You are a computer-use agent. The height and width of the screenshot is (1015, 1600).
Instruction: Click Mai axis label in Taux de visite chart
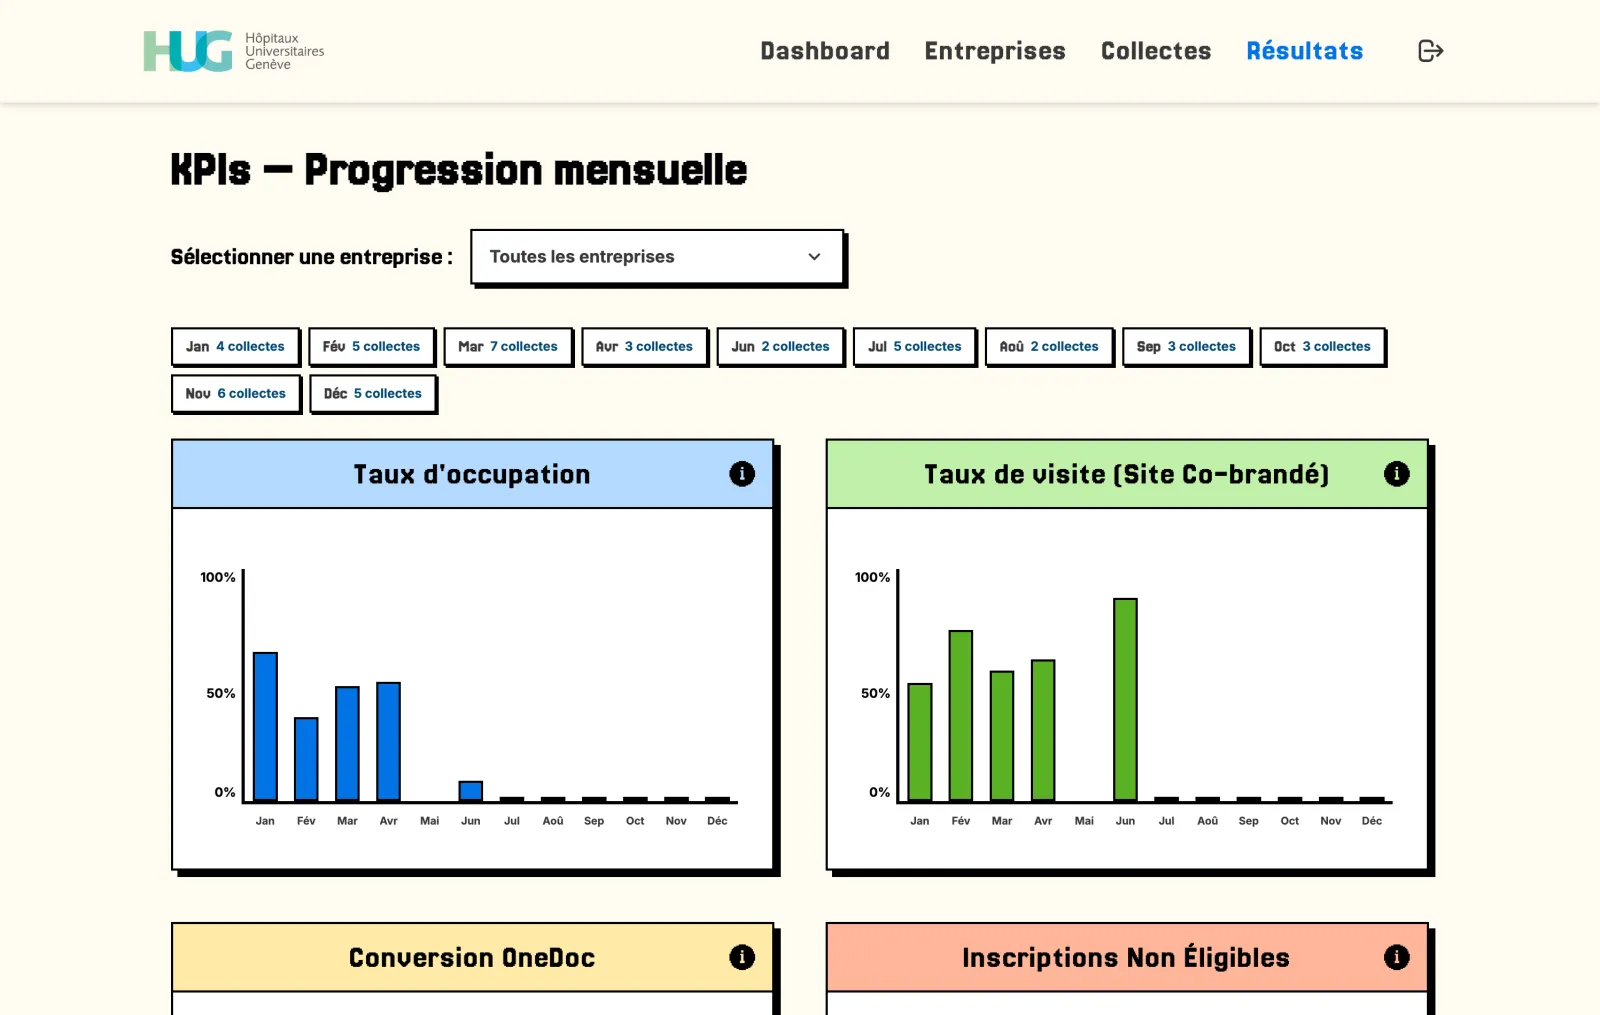1084,821
